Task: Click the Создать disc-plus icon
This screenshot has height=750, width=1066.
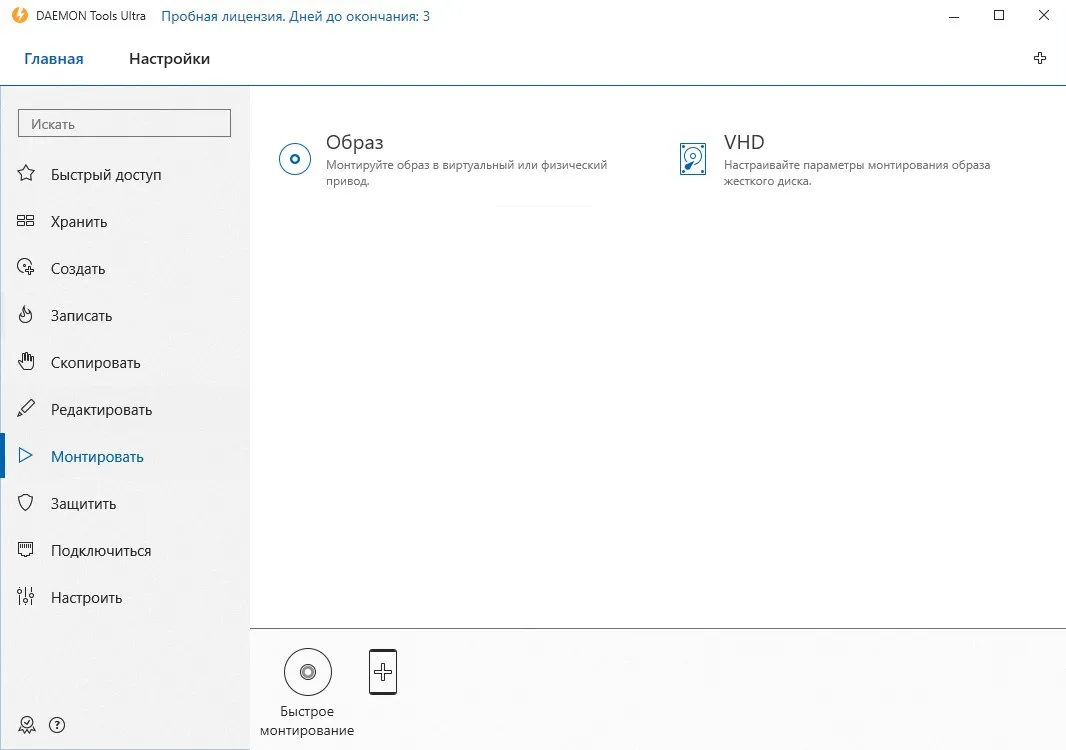Action: pyautogui.click(x=26, y=267)
